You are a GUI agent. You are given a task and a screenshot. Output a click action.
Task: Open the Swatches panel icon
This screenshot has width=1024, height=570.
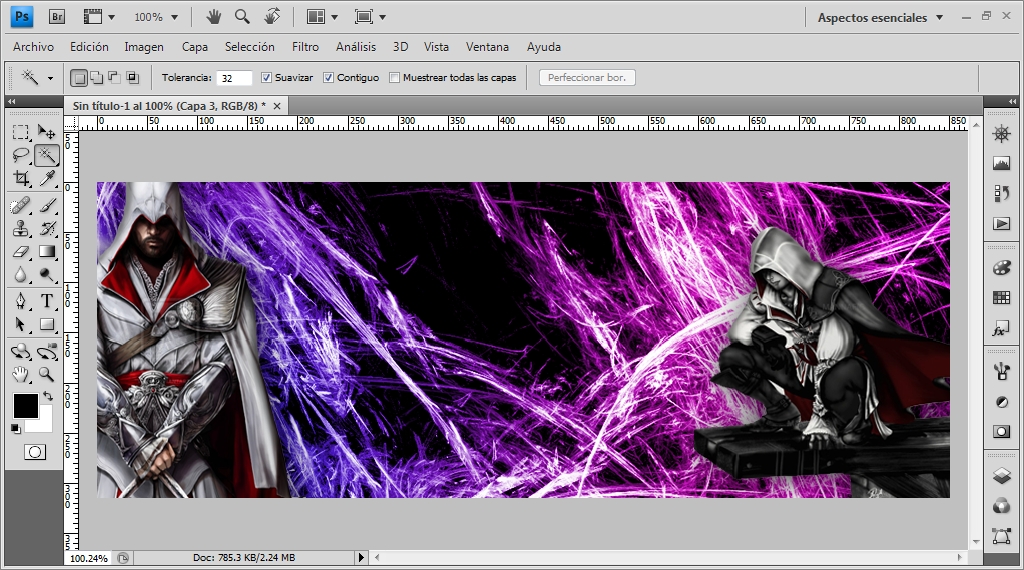(1001, 298)
